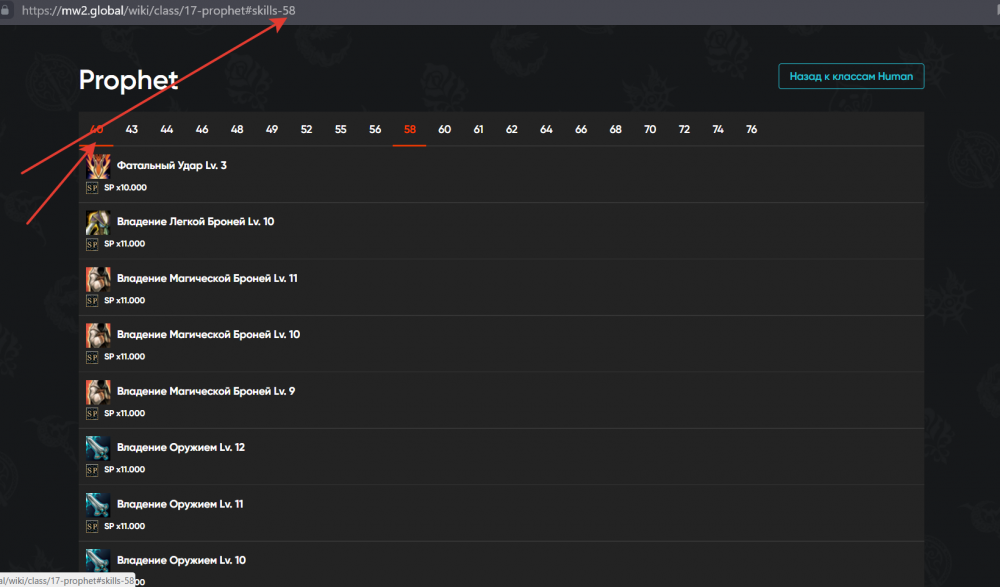Open the level 76 skills tab

pos(751,130)
